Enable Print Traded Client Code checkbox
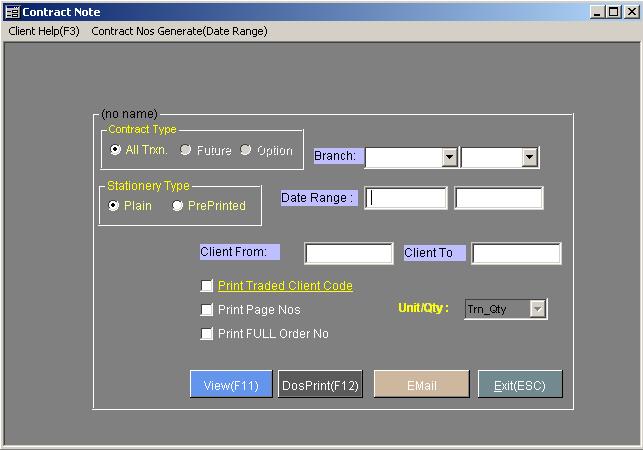Screen dimensions: 643x450 click(207, 286)
